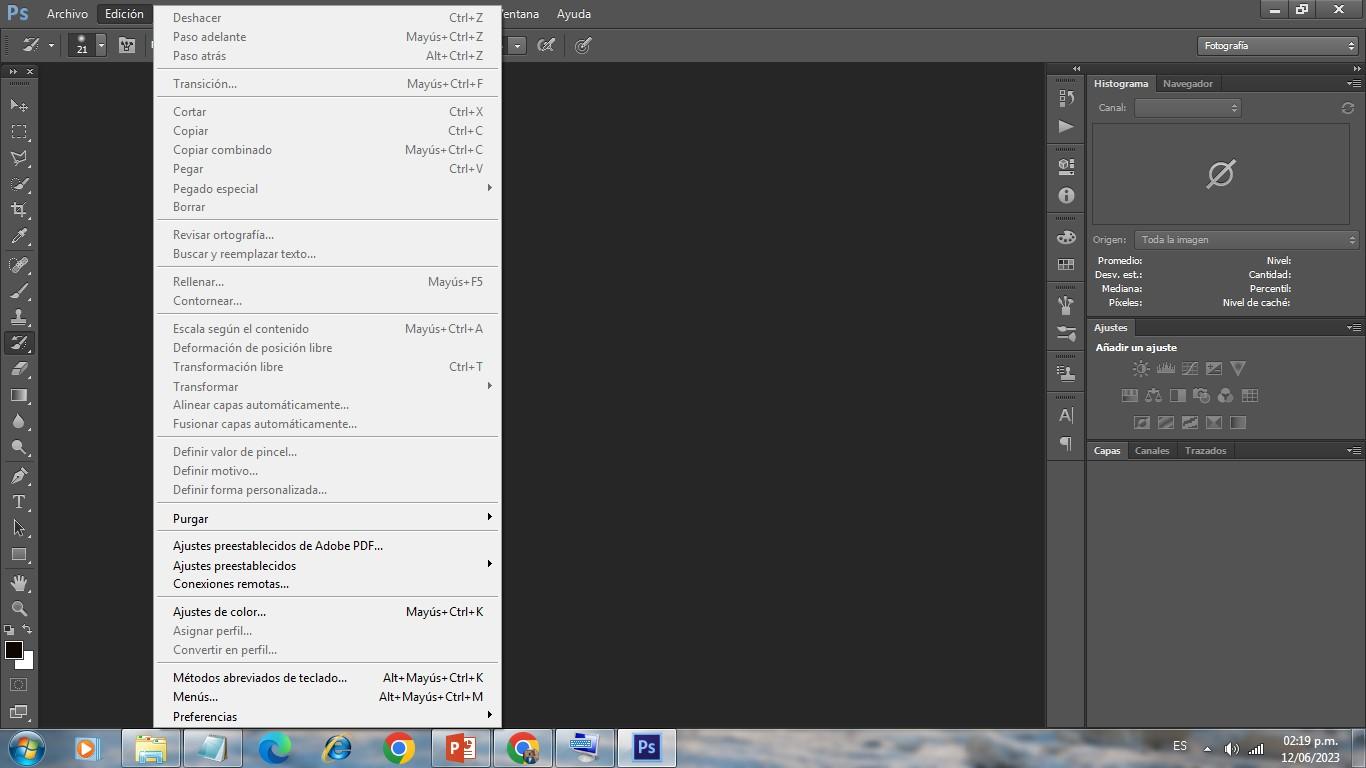The height and width of the screenshot is (768, 1366).
Task: Pick the foreground color swatch
Action: click(13, 650)
